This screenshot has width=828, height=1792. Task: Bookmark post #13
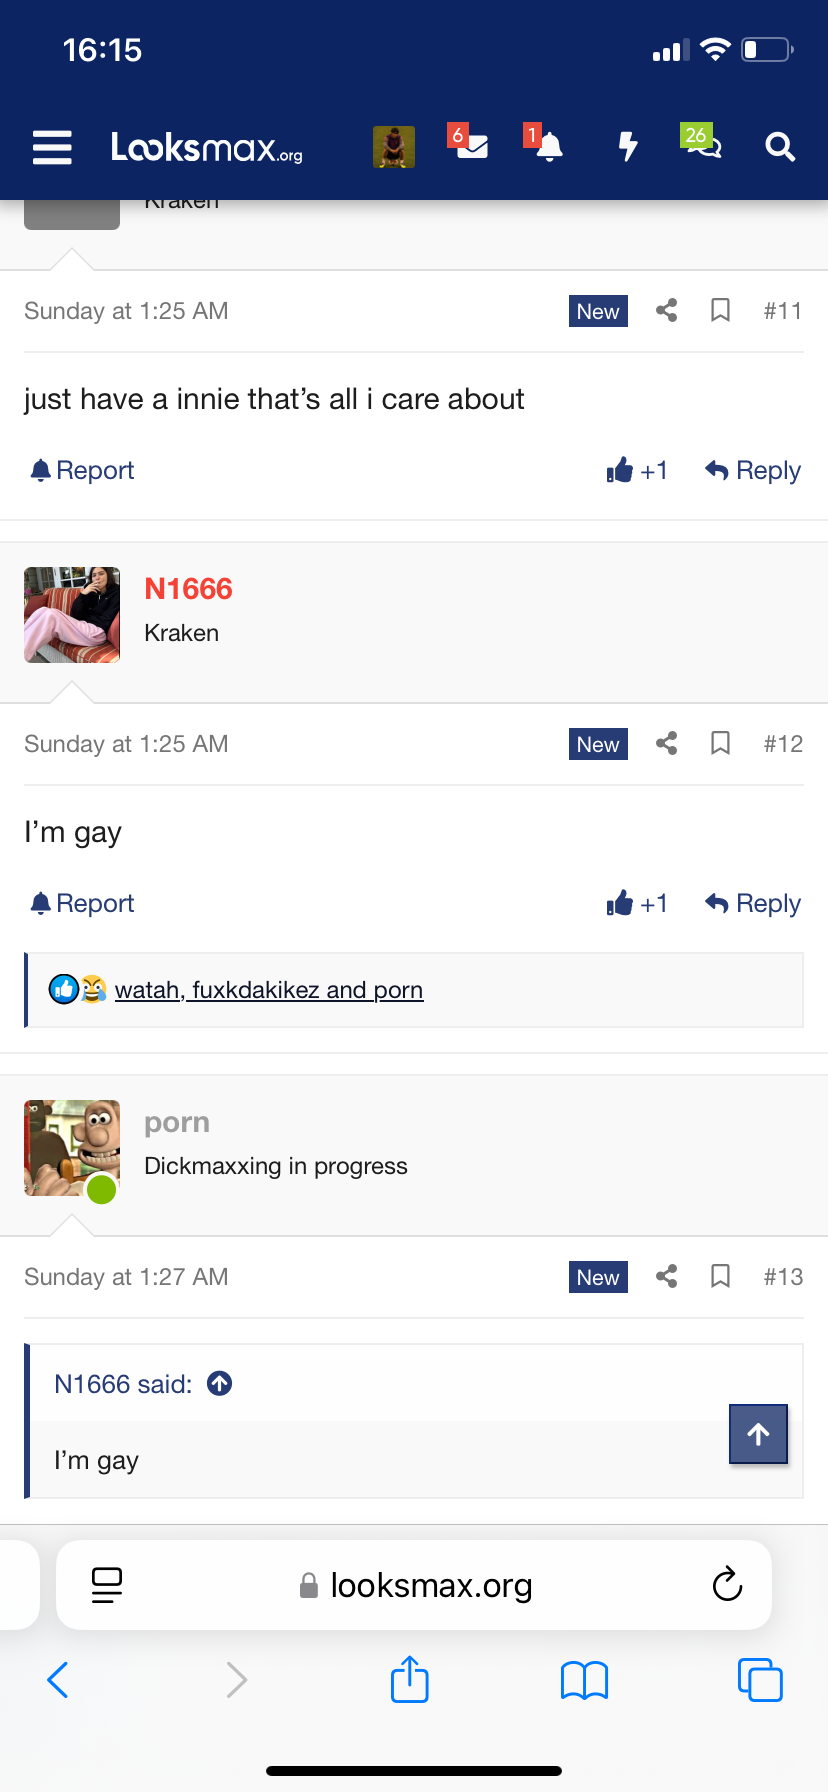tap(720, 1277)
